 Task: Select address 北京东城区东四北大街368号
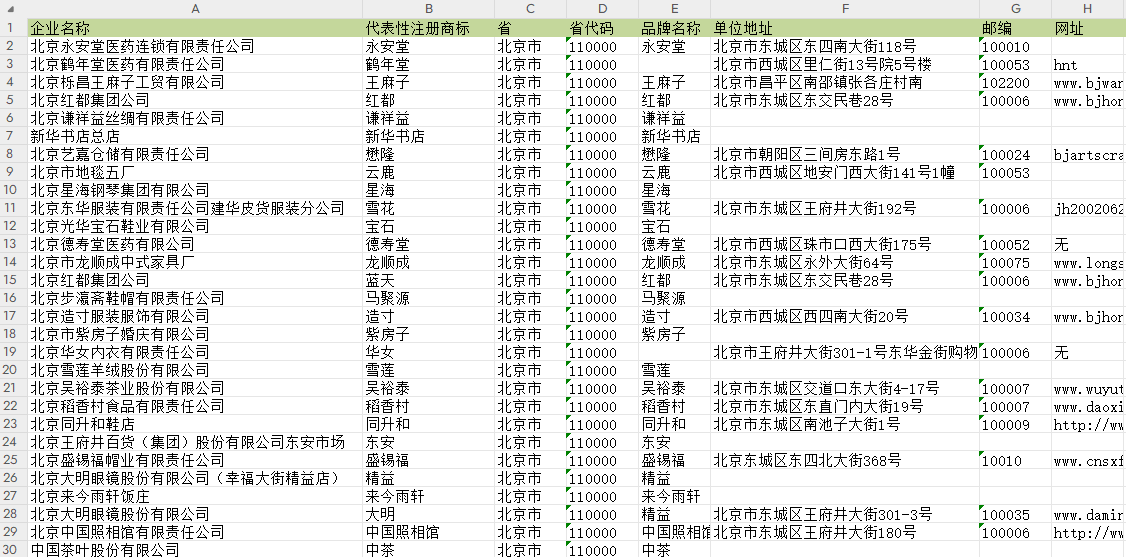point(845,460)
